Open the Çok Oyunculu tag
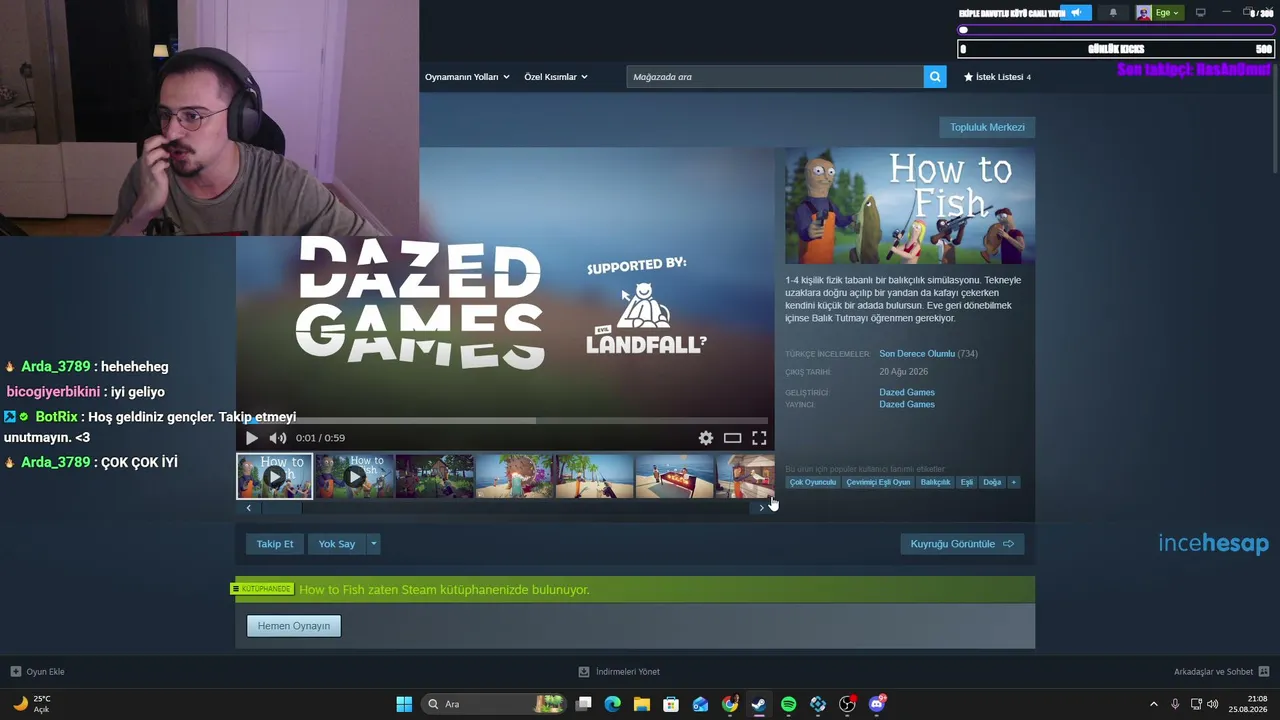Screen dimensions: 1280x720 point(813,482)
